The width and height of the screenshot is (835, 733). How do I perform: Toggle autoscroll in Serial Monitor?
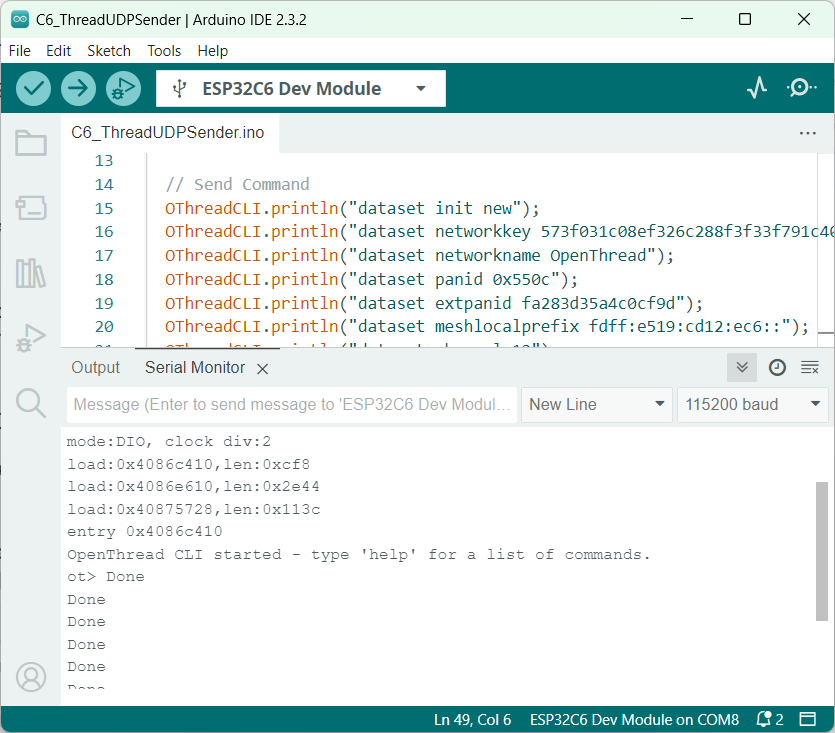[x=742, y=368]
